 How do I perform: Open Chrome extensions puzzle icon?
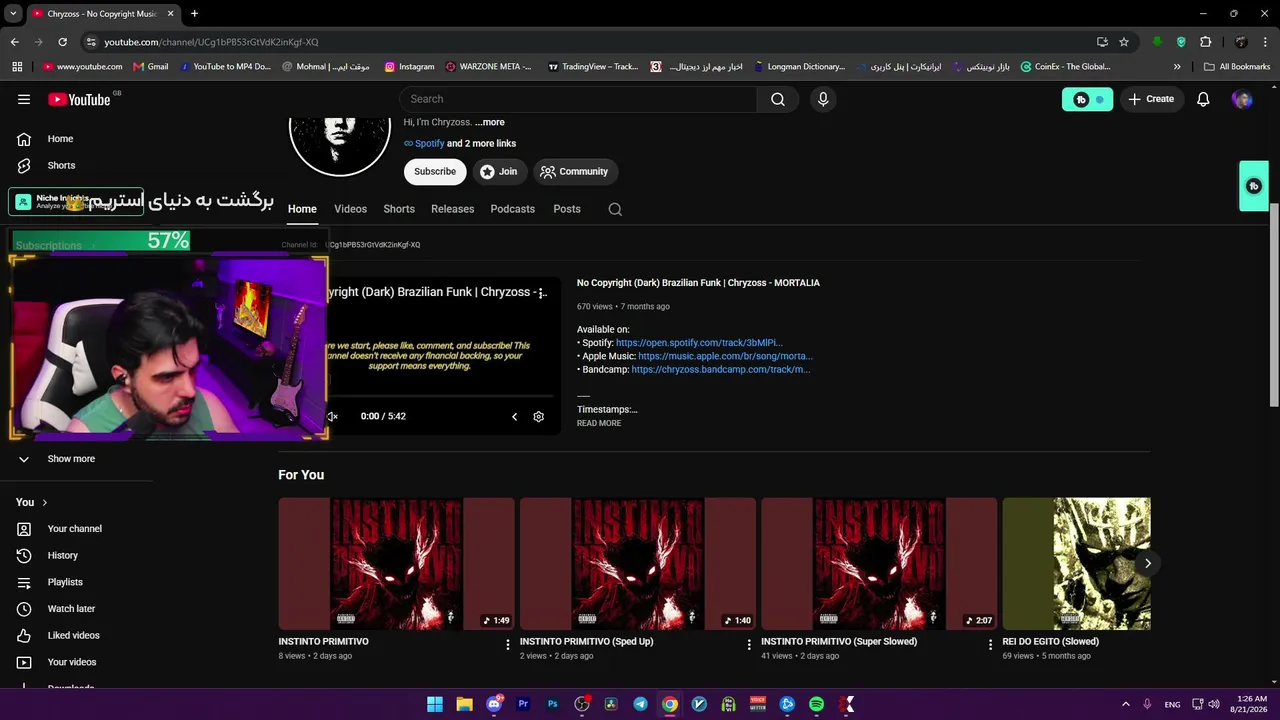(x=1205, y=42)
